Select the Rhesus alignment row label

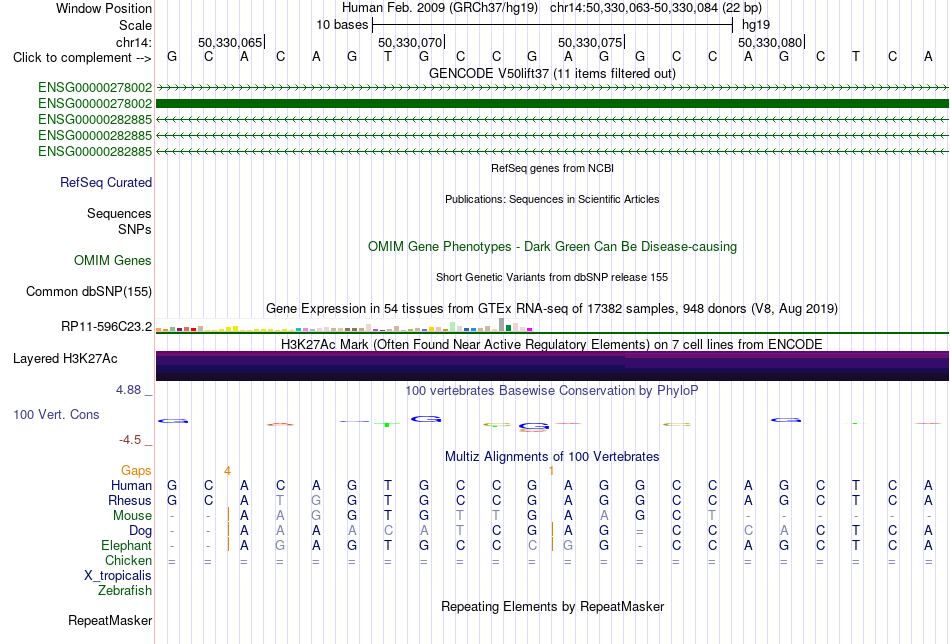pos(130,500)
